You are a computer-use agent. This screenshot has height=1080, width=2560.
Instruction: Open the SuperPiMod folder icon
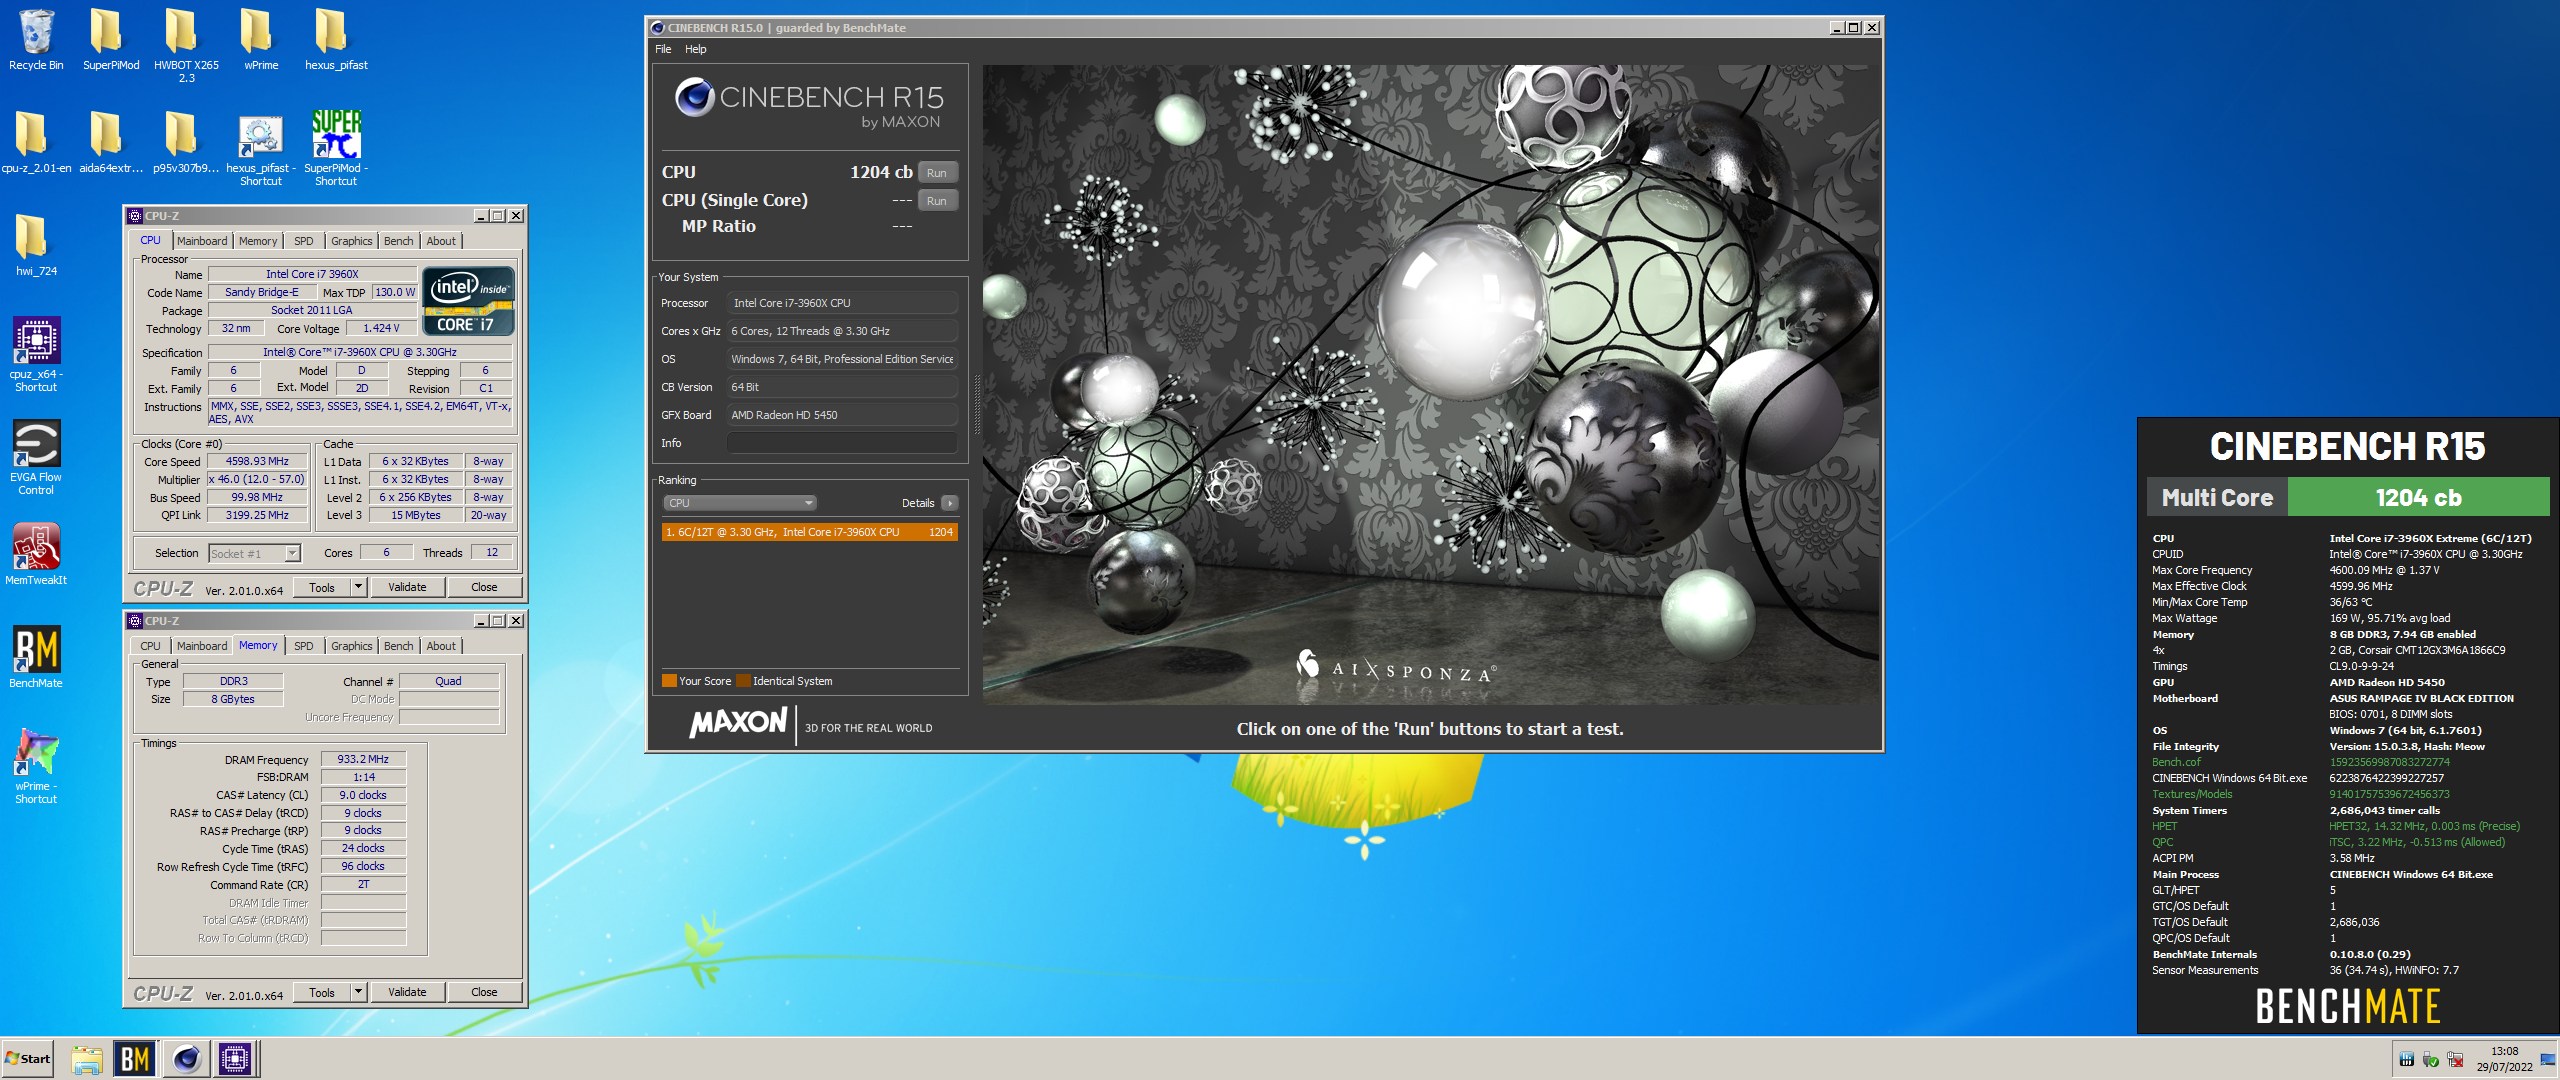point(110,40)
